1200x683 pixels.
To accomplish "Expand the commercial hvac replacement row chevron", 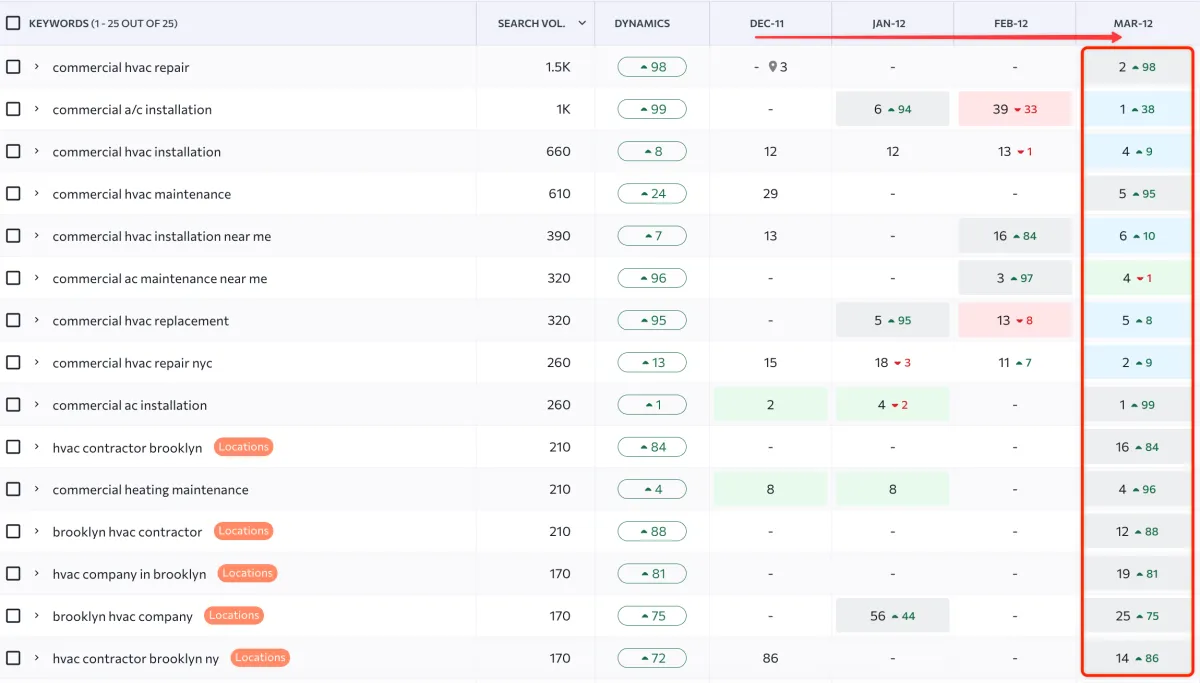I will click(x=37, y=320).
